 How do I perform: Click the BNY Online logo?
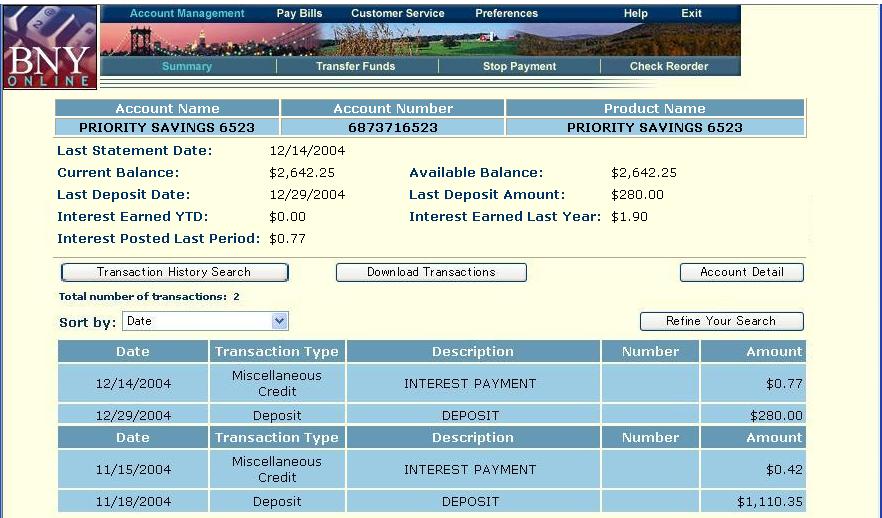tap(50, 47)
